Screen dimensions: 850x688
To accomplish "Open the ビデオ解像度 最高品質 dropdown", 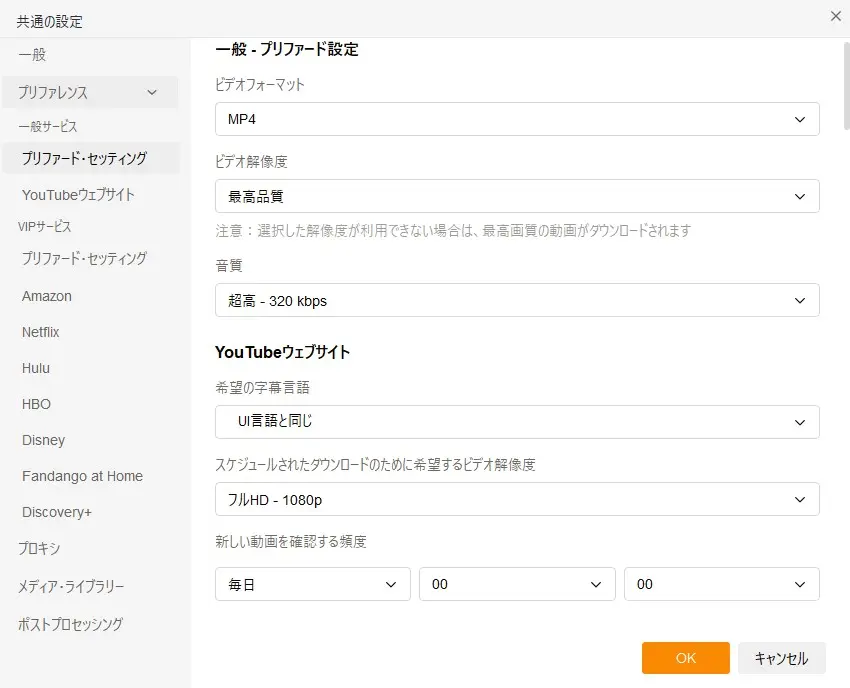I will tap(517, 196).
